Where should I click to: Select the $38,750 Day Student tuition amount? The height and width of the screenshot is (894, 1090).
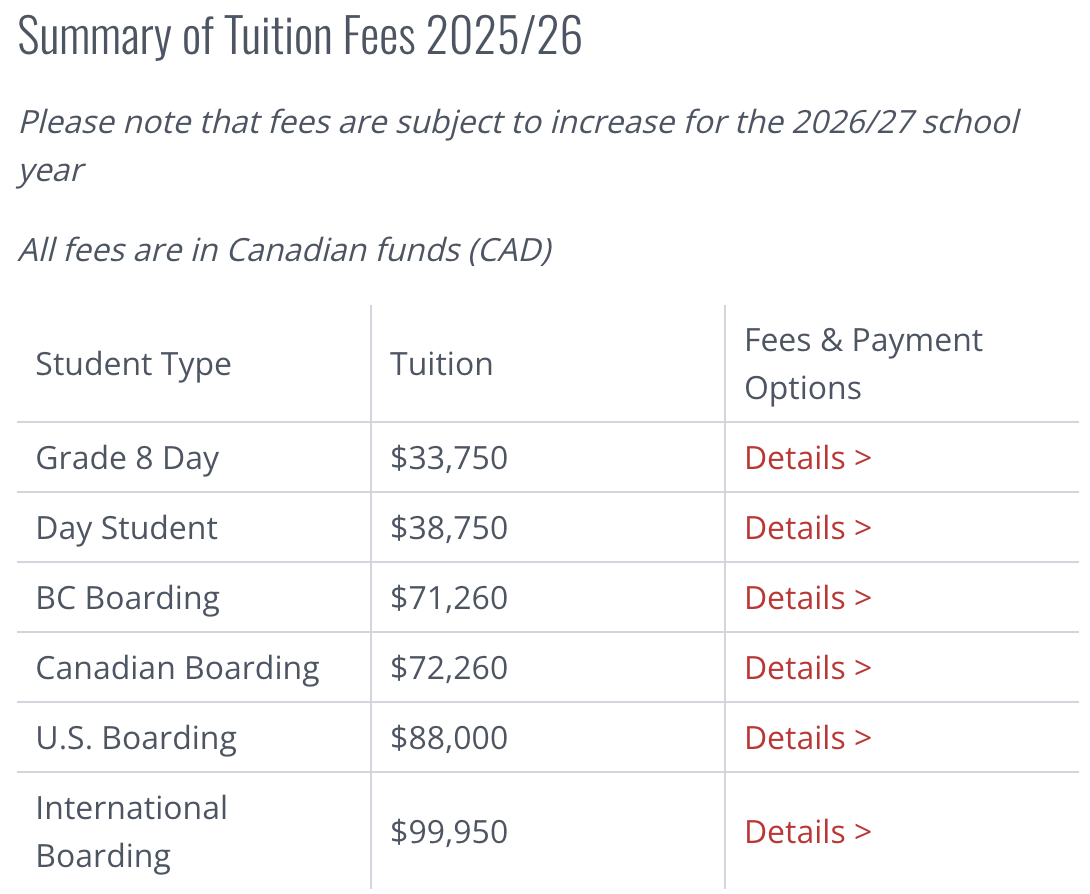(449, 528)
